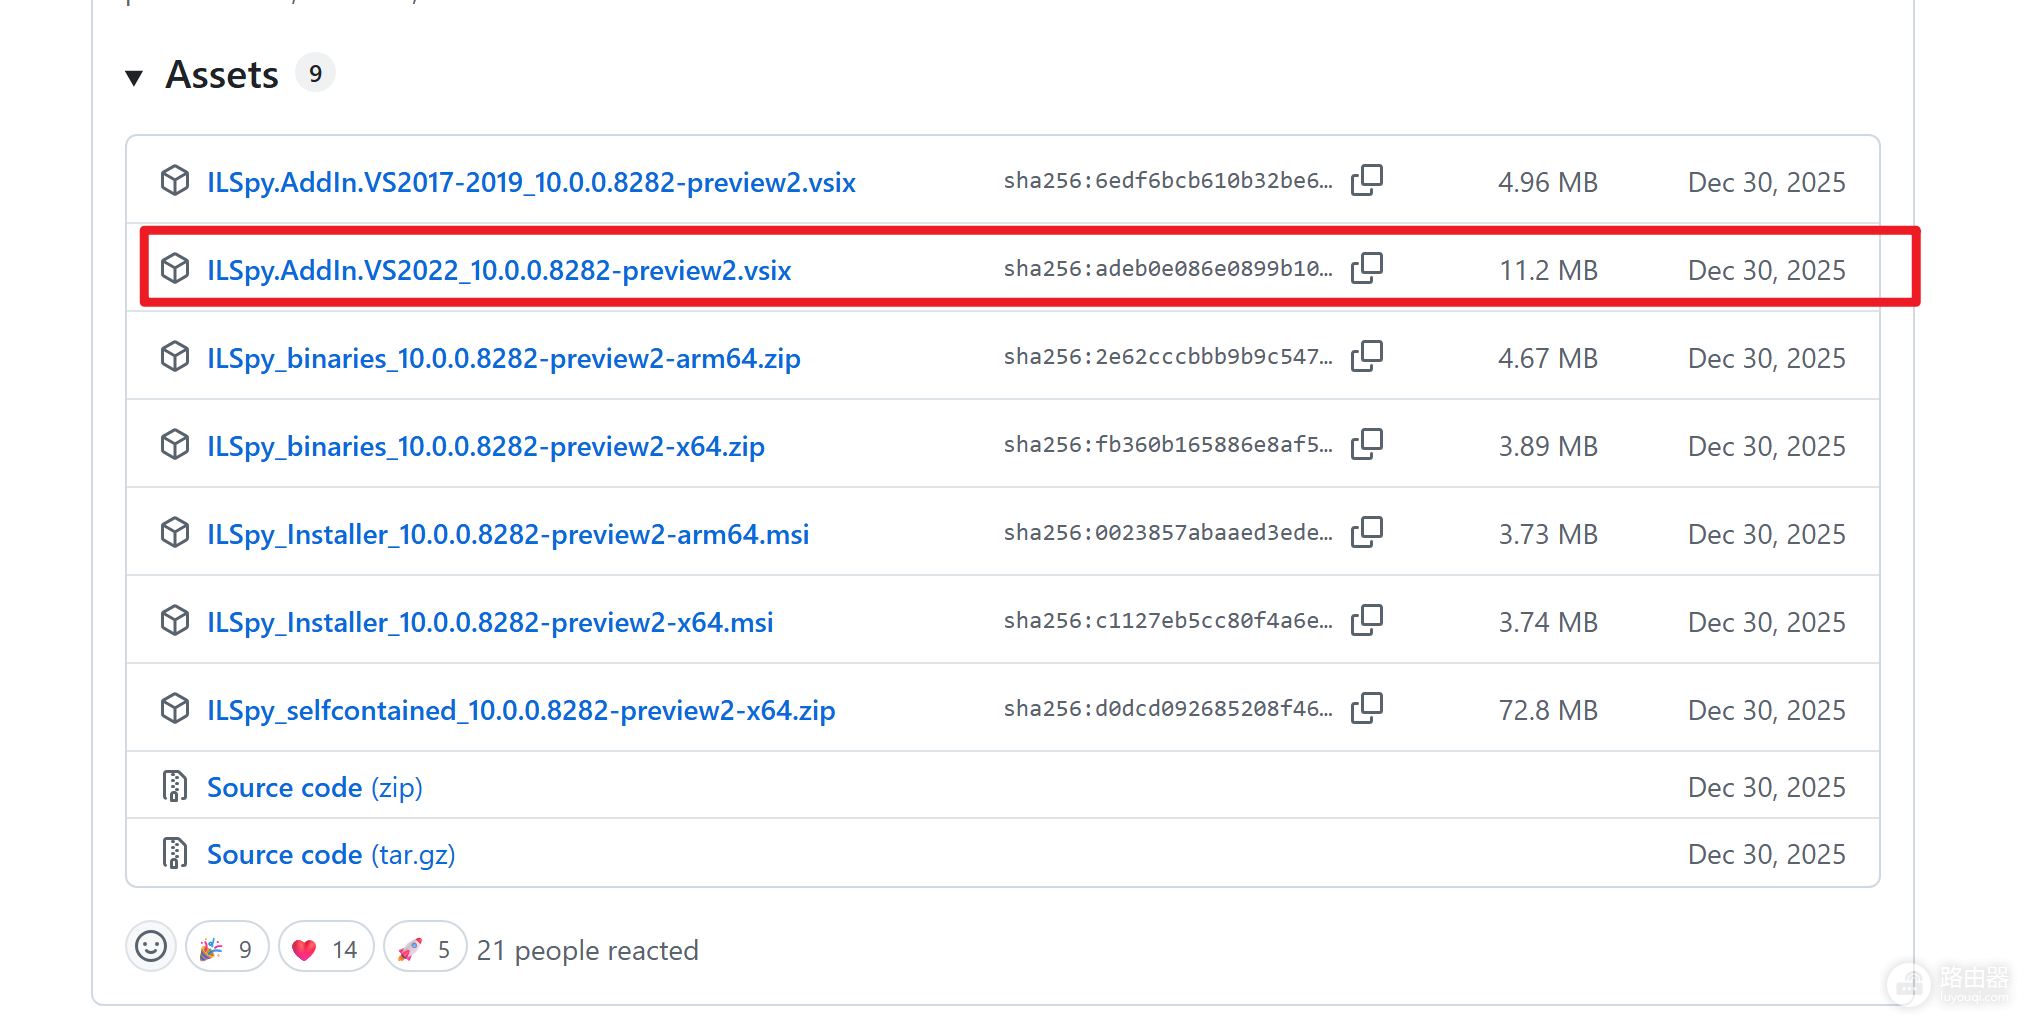Screen dimensions: 2027x1025
Task: Click hash text sha256:6edf6bcb610b32be6…
Action: [x=1168, y=180]
